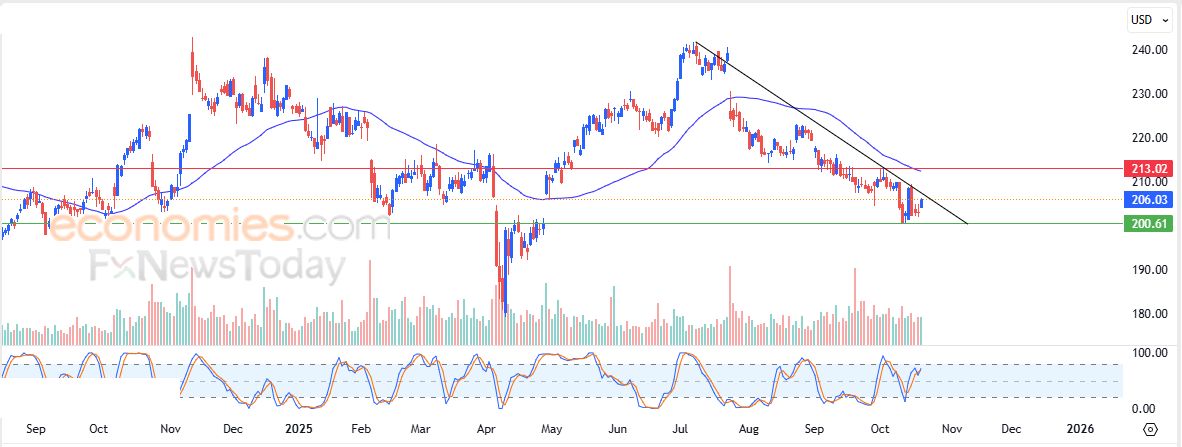The image size is (1182, 447).
Task: Open the chart settings gear icon
Action: coord(1150,429)
